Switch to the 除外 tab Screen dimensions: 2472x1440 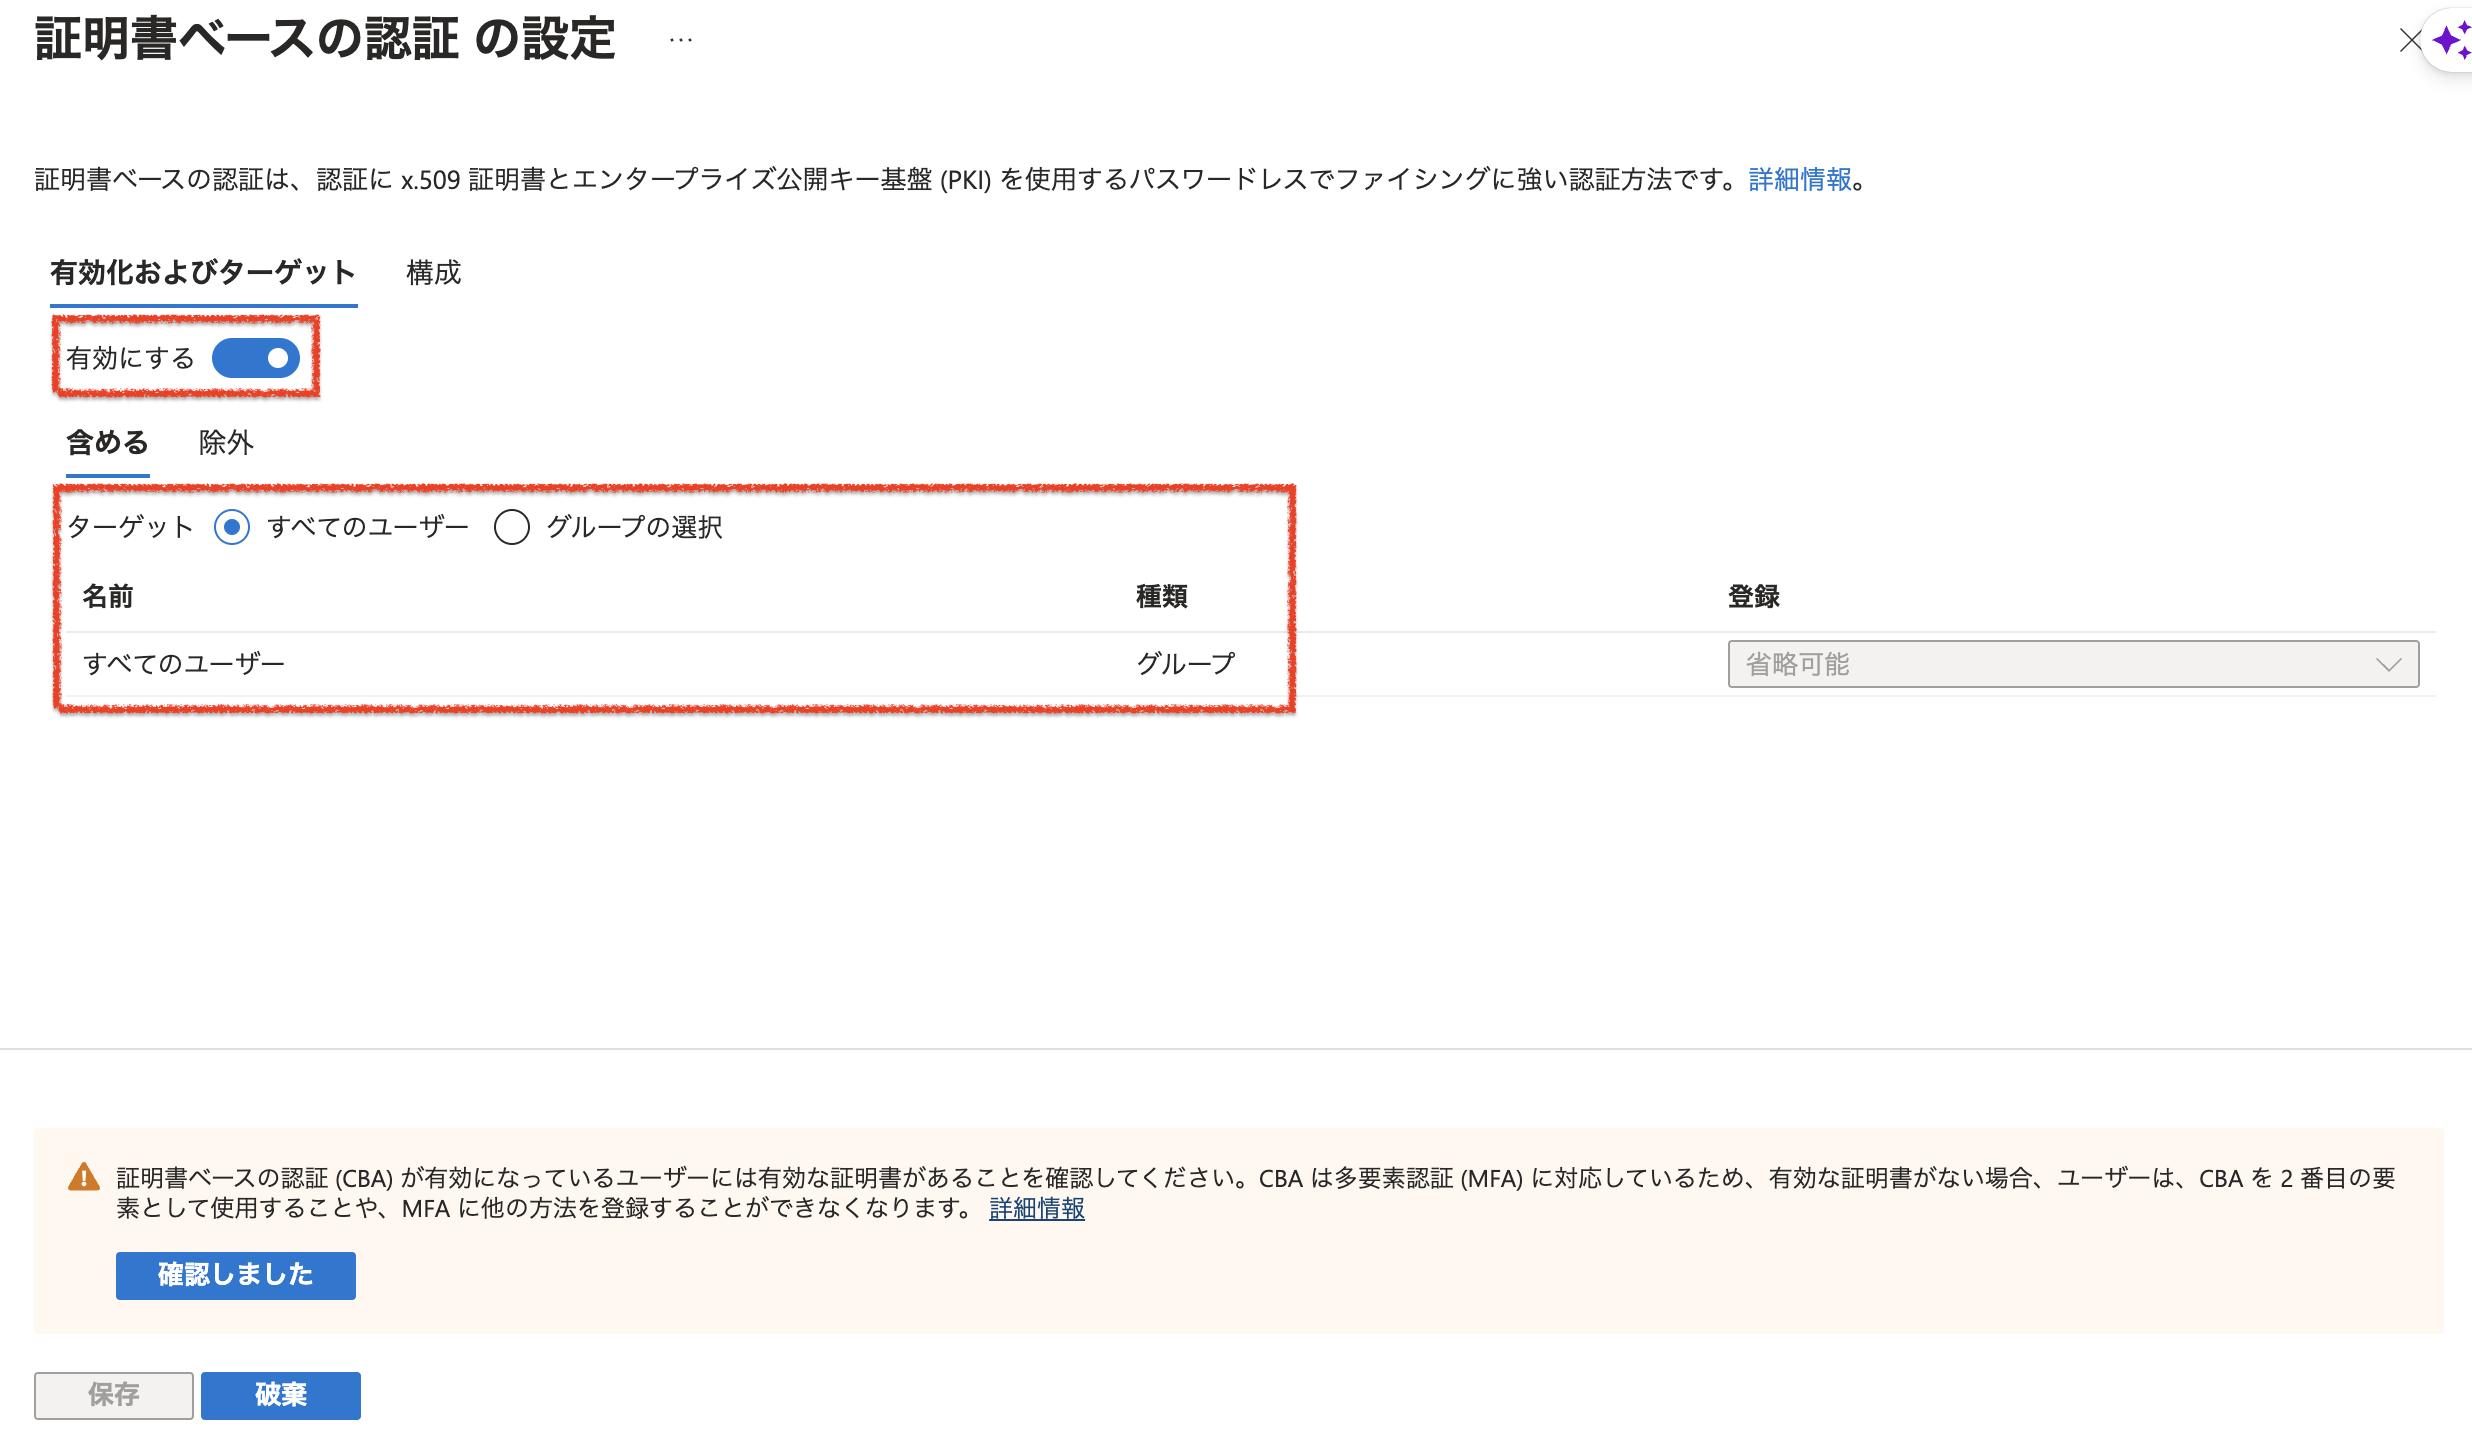[226, 442]
